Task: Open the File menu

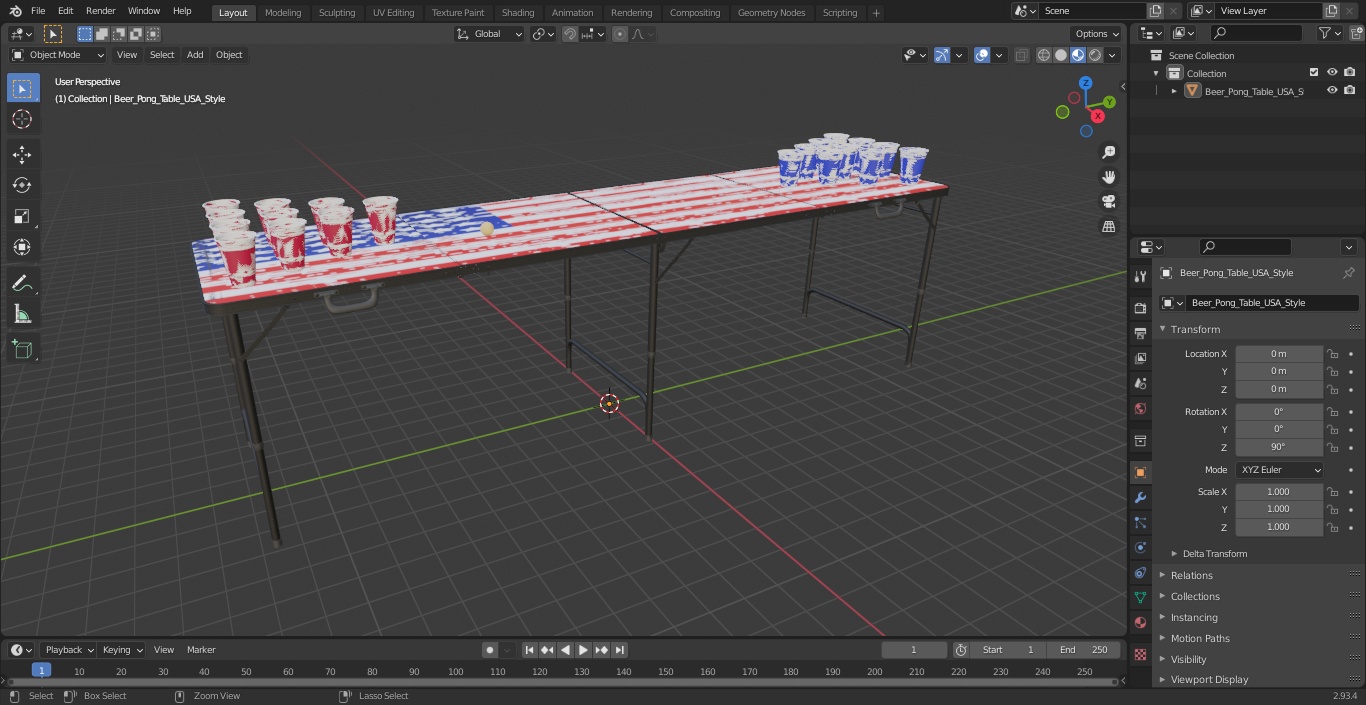Action: [x=38, y=11]
